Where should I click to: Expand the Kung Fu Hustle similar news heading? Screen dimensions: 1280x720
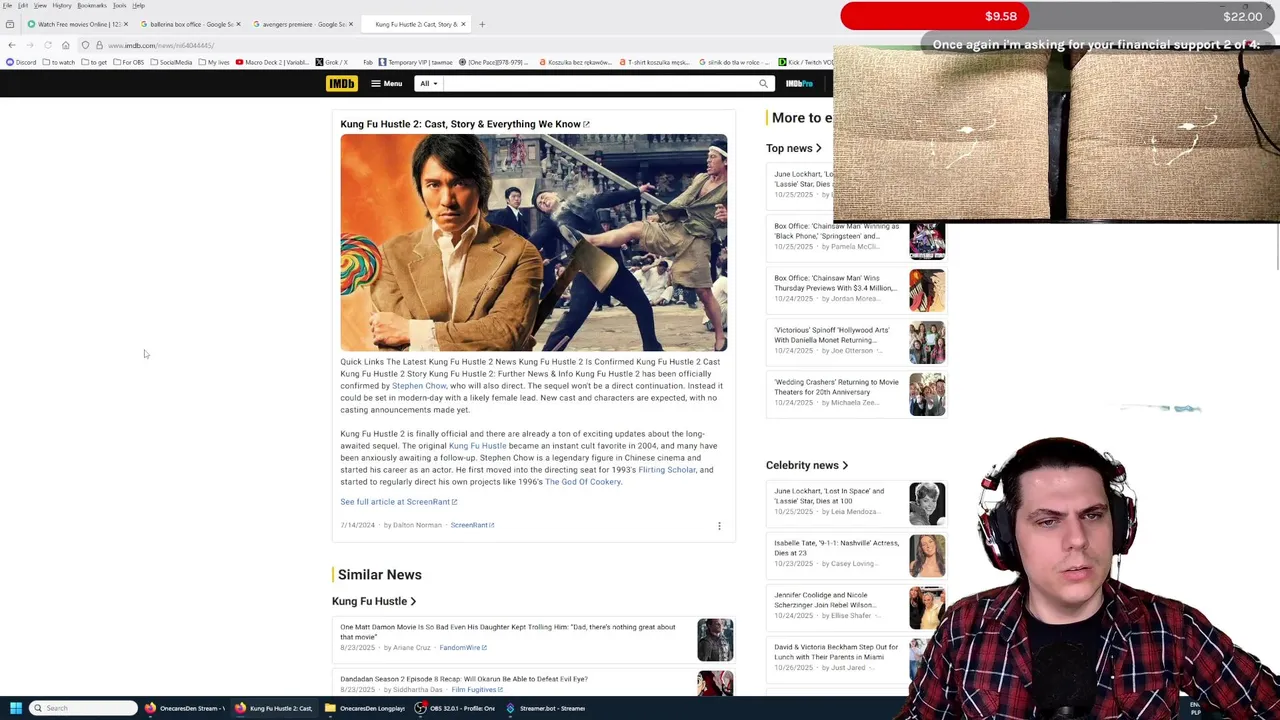pyautogui.click(x=374, y=601)
